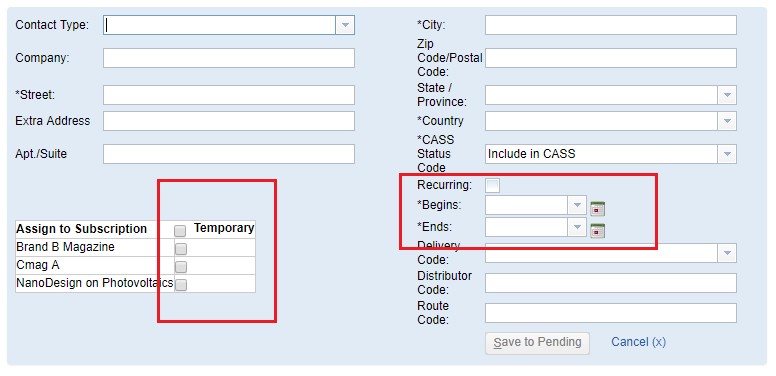
Task: Open the calendar picker for Ends date
Action: (597, 231)
